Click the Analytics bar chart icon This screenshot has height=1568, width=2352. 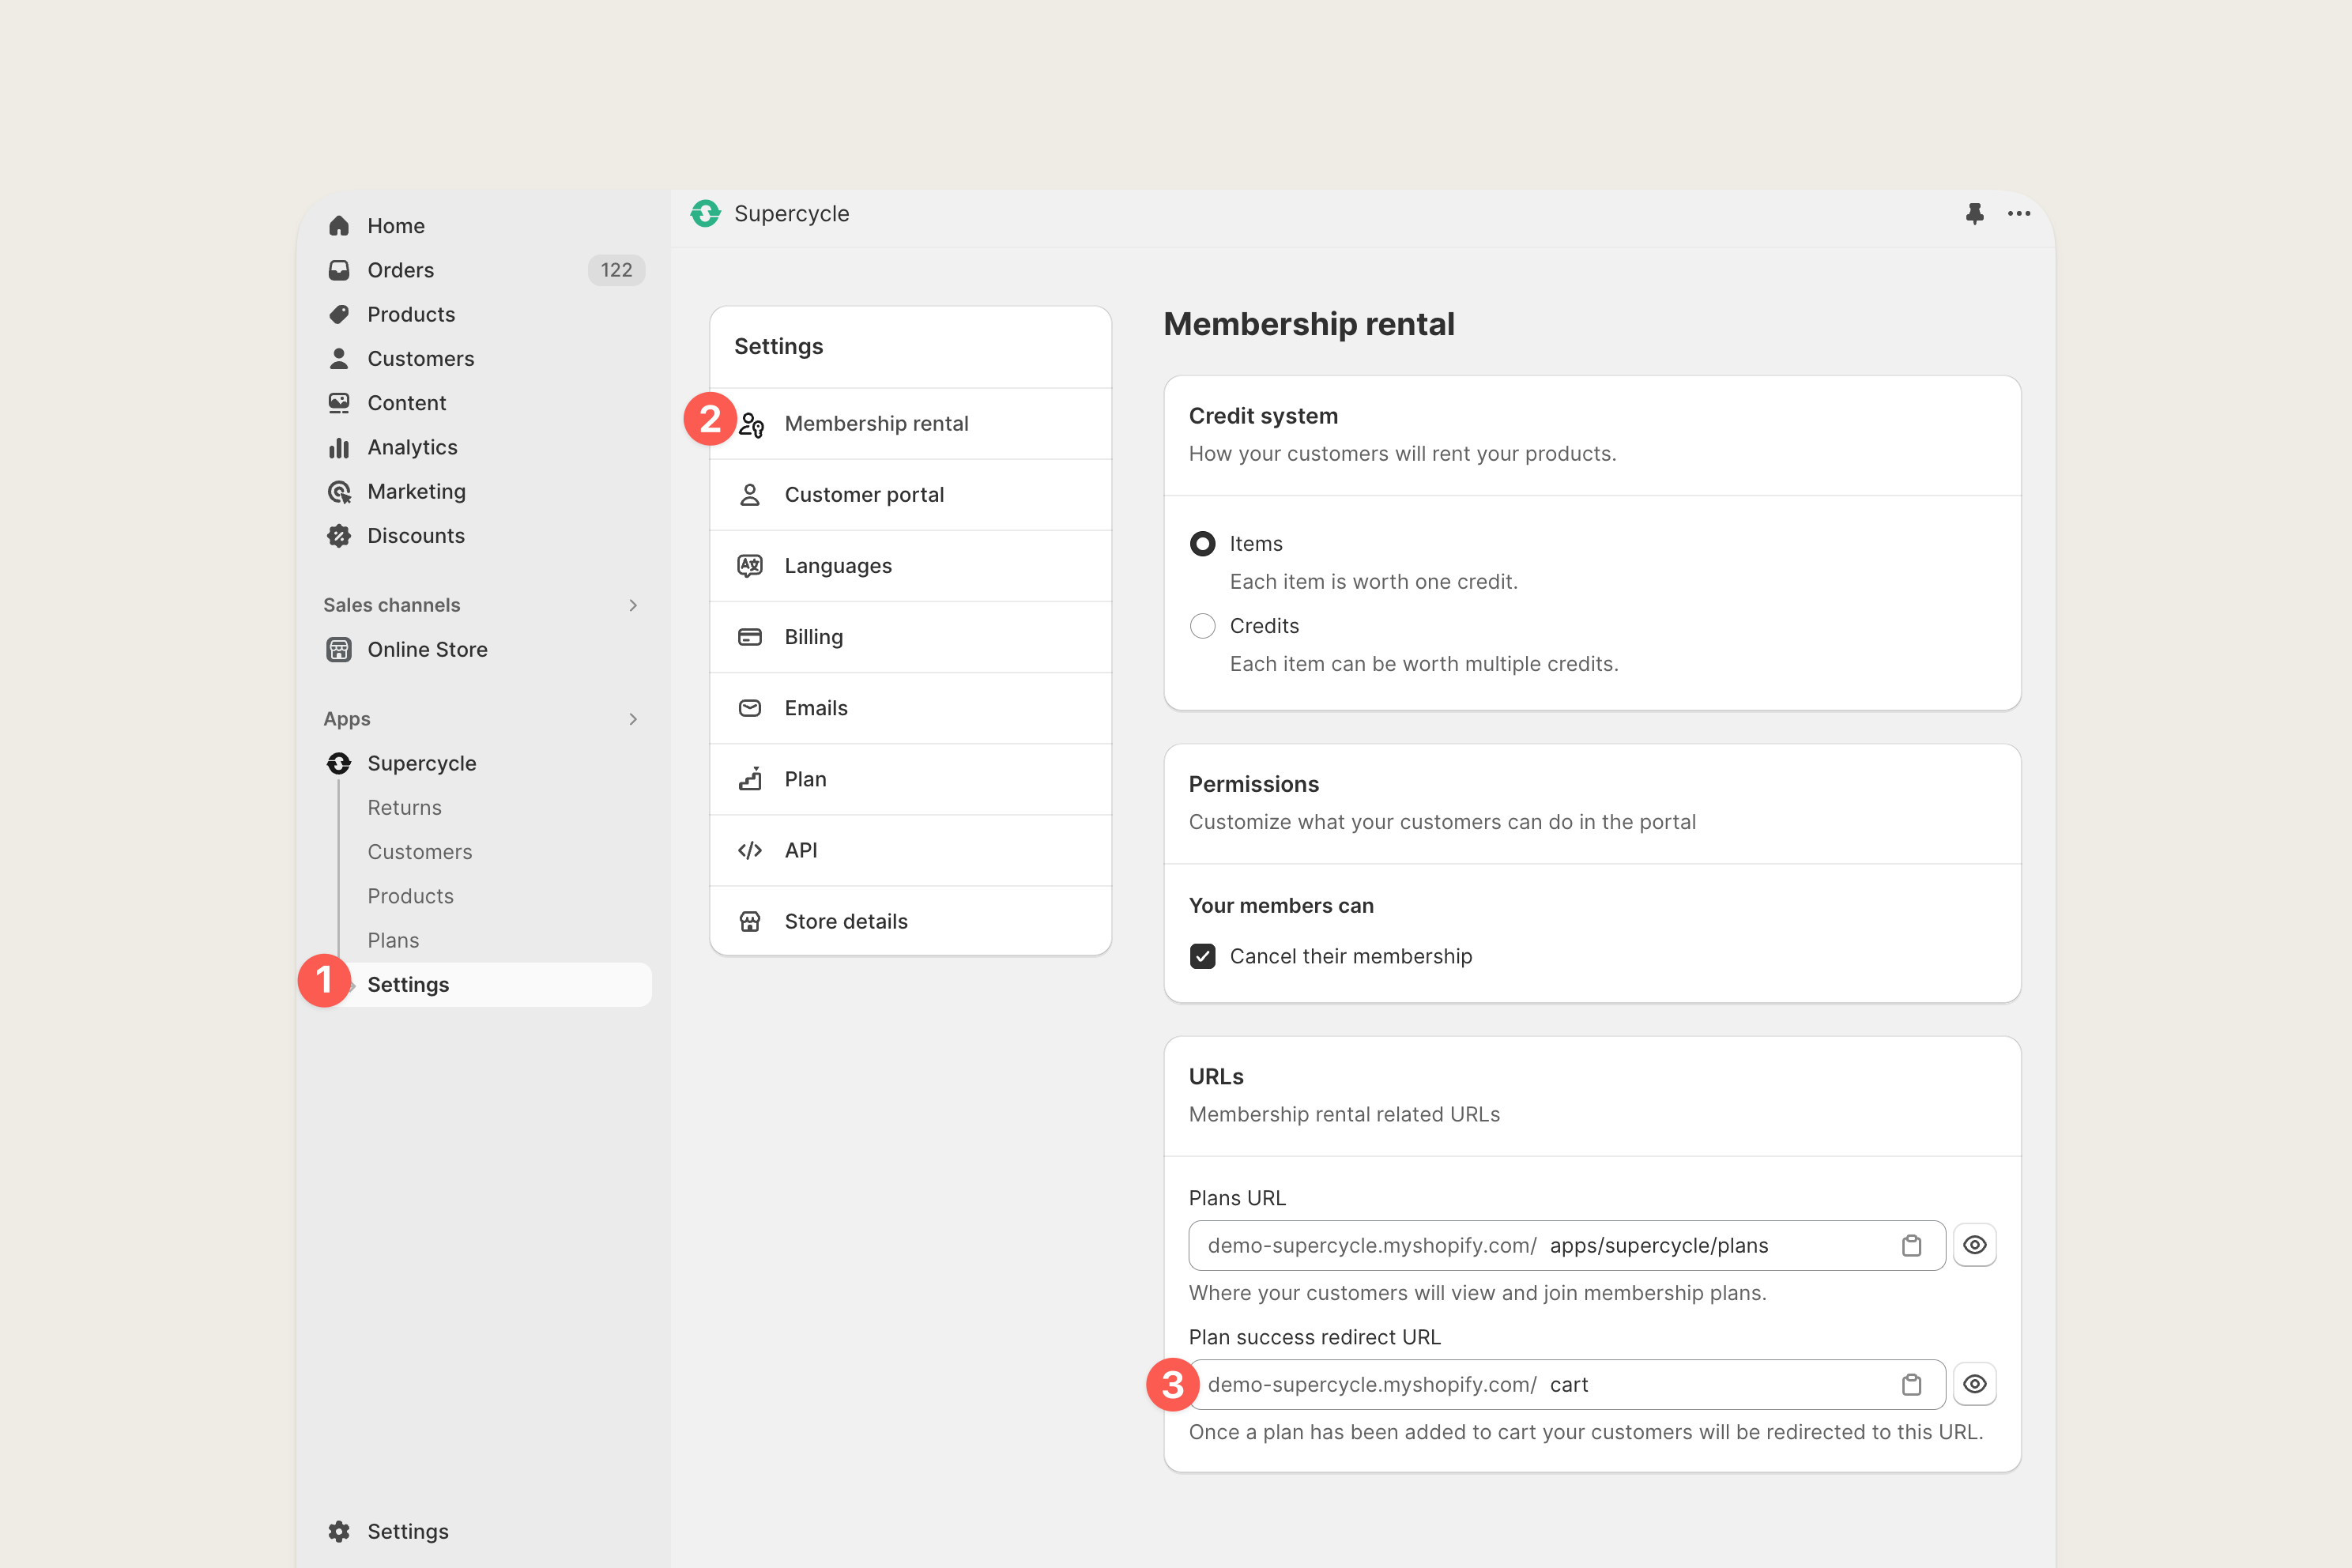point(339,447)
